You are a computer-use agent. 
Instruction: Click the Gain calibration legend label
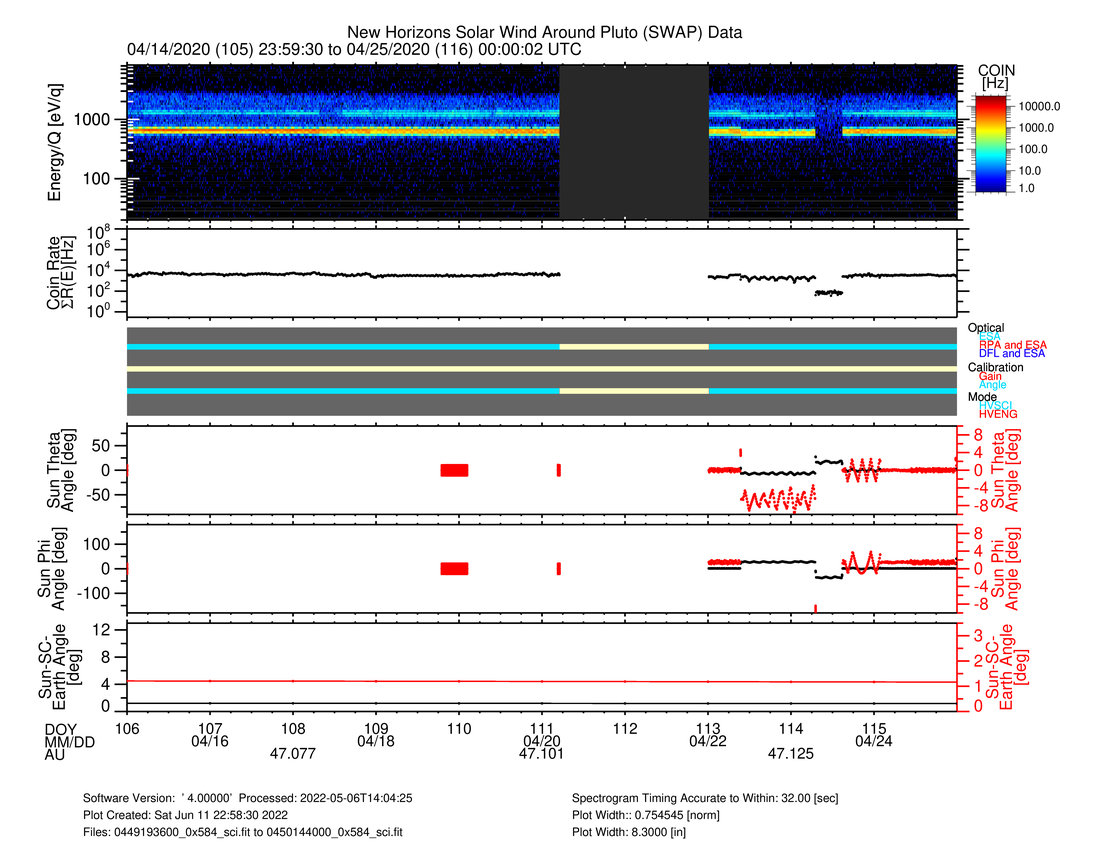[x=990, y=376]
